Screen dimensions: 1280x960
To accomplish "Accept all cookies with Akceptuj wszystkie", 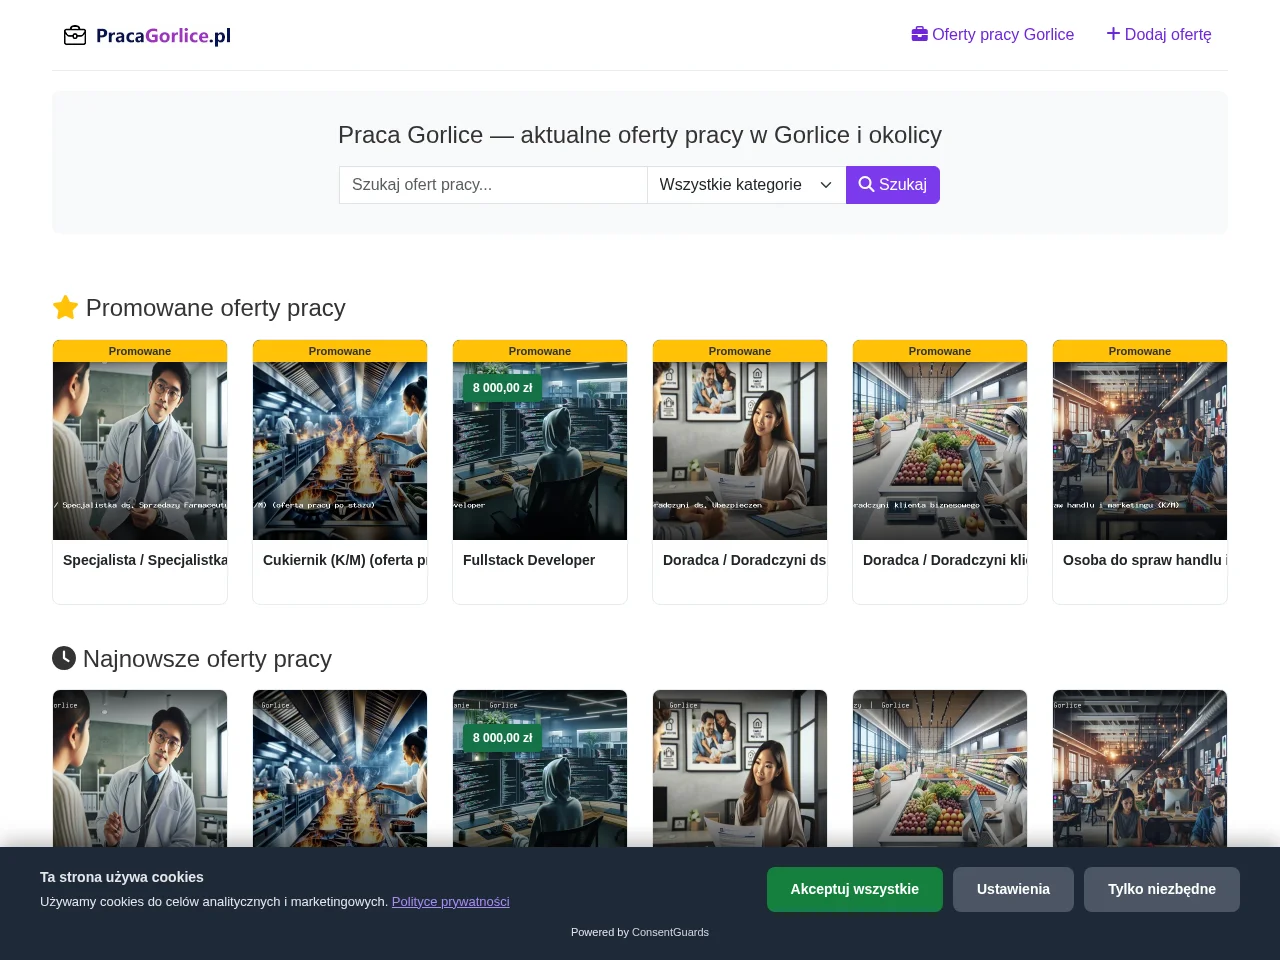I will pos(855,889).
